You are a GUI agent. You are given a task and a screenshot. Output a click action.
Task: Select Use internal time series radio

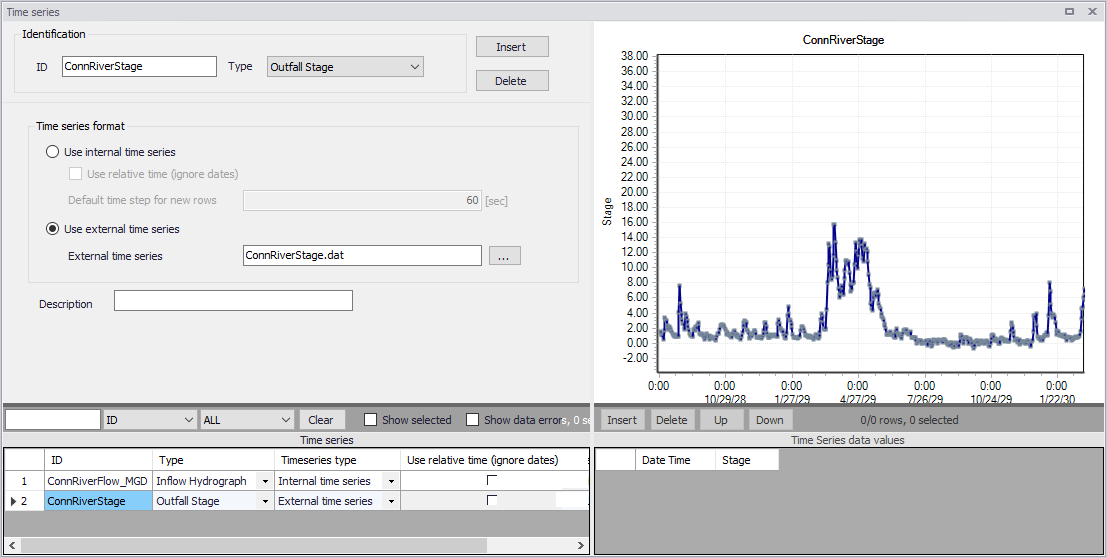52,152
